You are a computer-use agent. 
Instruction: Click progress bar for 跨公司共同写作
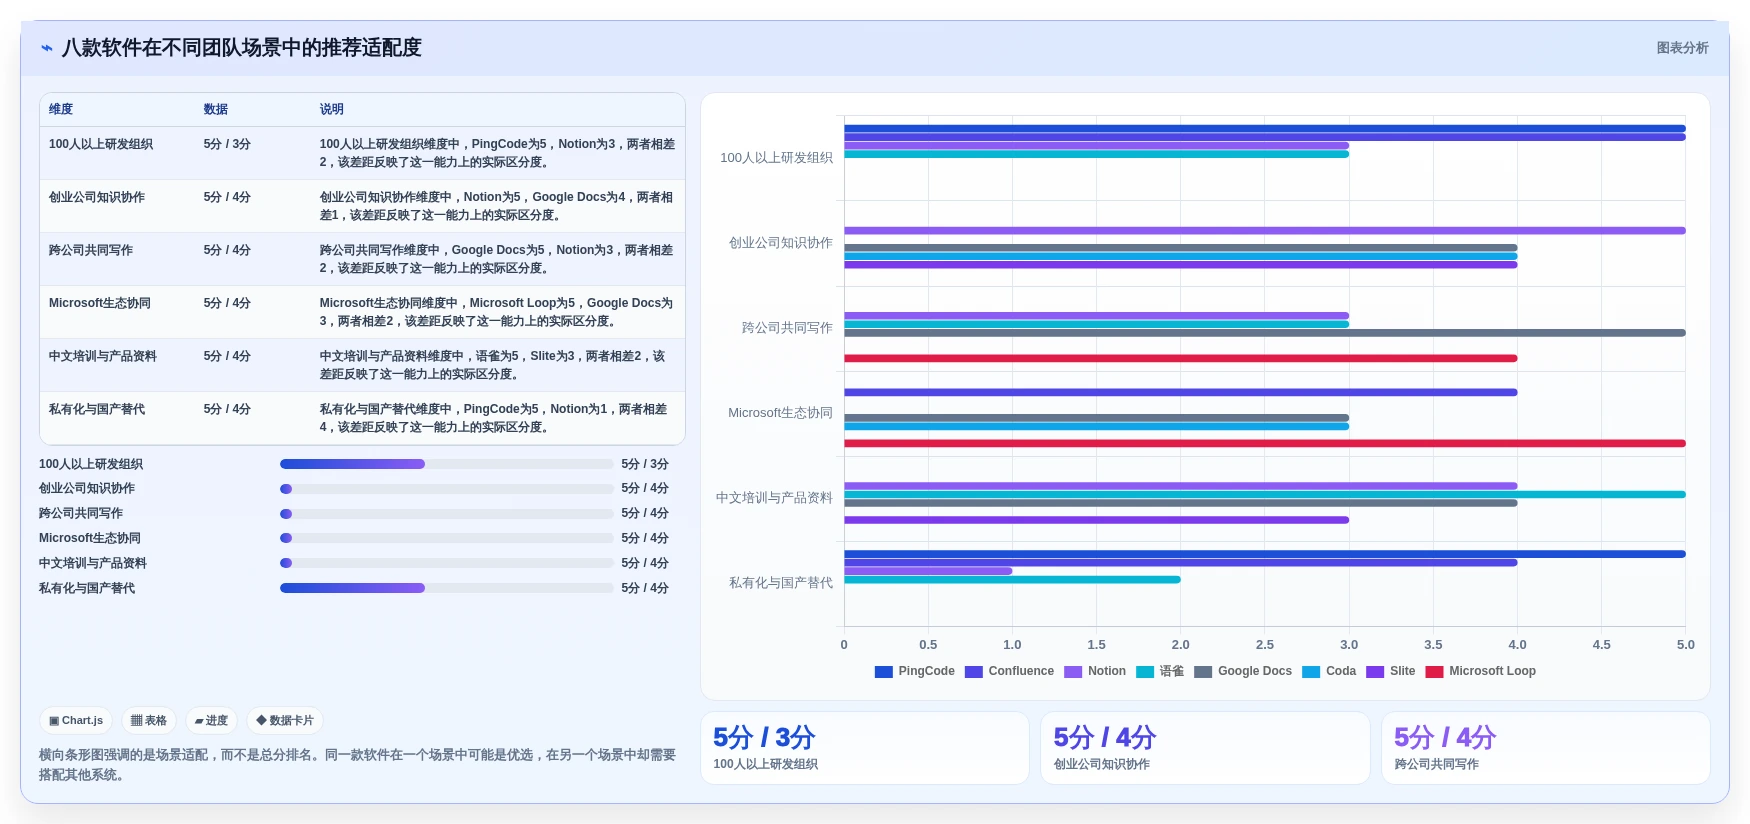coord(446,514)
